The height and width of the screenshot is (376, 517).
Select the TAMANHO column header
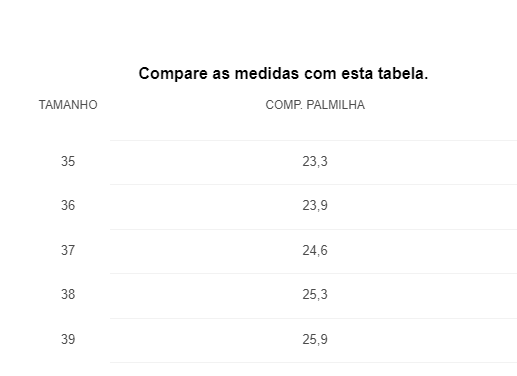[68, 105]
